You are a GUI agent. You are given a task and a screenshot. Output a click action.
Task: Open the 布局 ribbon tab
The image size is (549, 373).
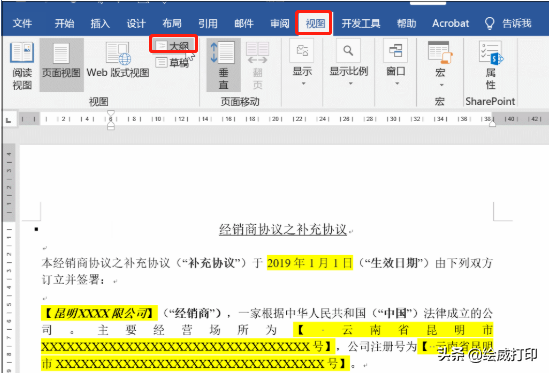[x=172, y=23]
